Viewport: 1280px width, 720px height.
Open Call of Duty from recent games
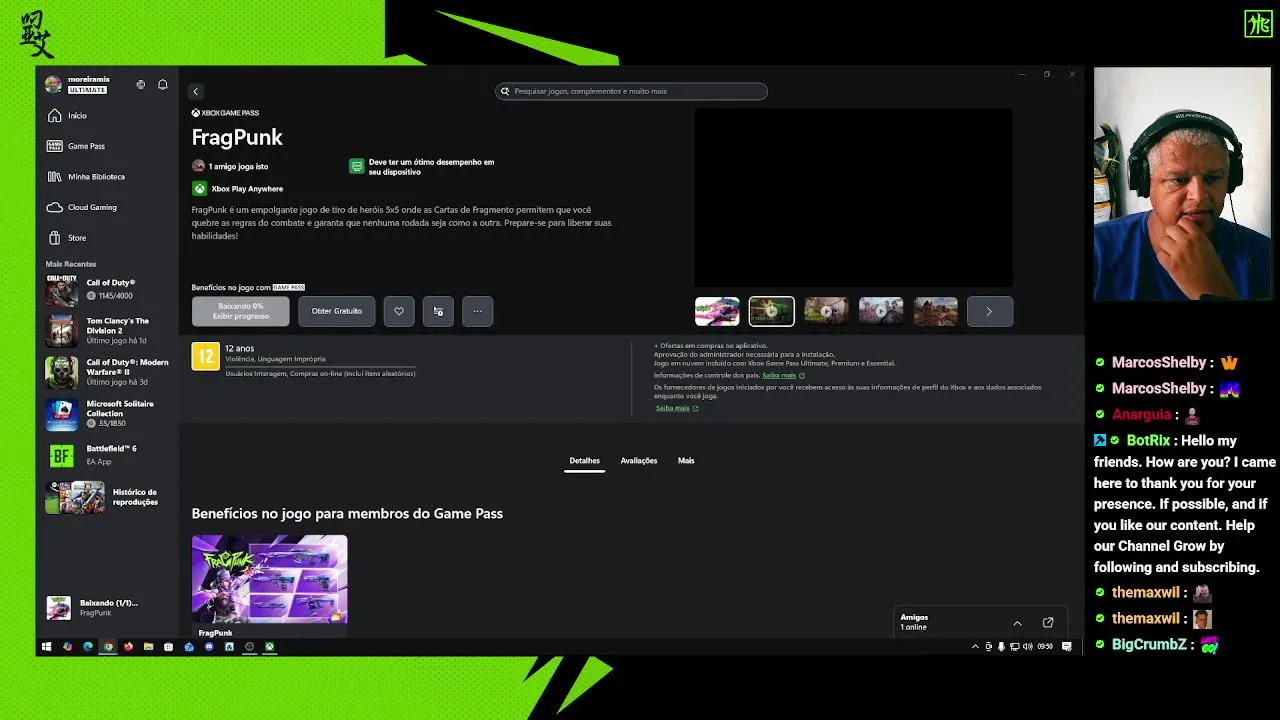[x=107, y=290]
